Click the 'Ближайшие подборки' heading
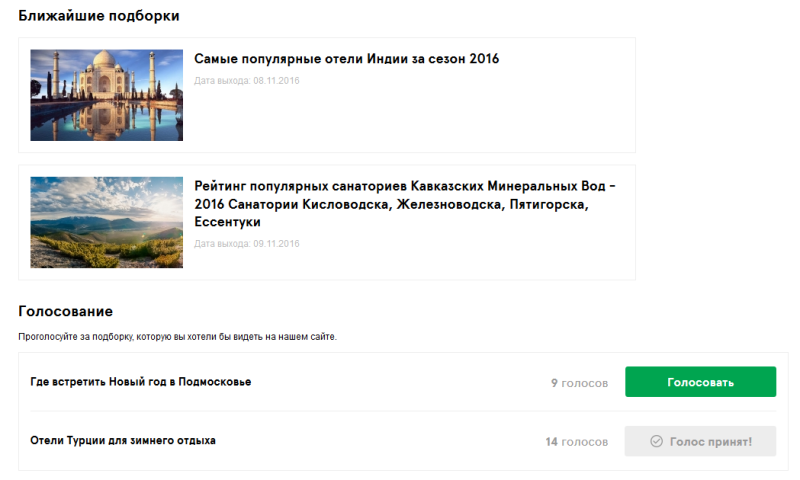The height and width of the screenshot is (480, 800). 99,16
